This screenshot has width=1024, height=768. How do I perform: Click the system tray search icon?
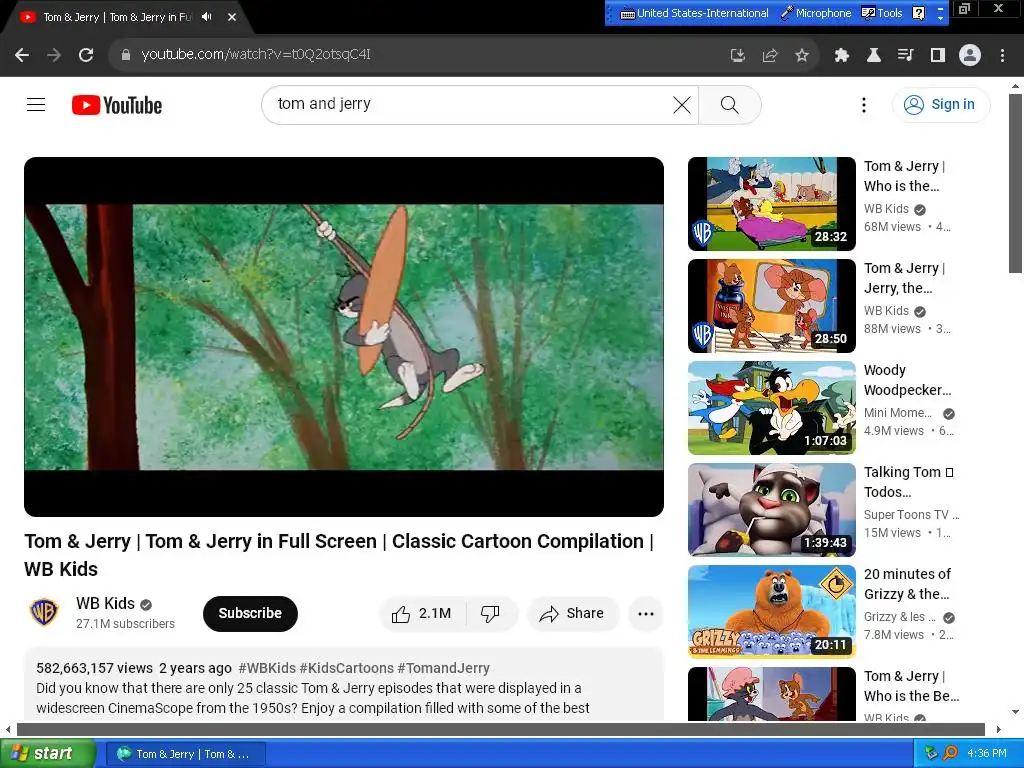[950, 754]
